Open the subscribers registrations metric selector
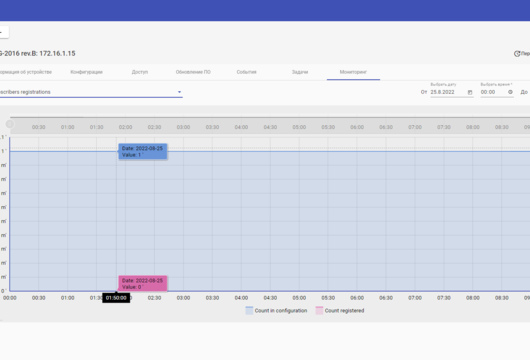Viewport: 530px width, 360px height. (91, 92)
